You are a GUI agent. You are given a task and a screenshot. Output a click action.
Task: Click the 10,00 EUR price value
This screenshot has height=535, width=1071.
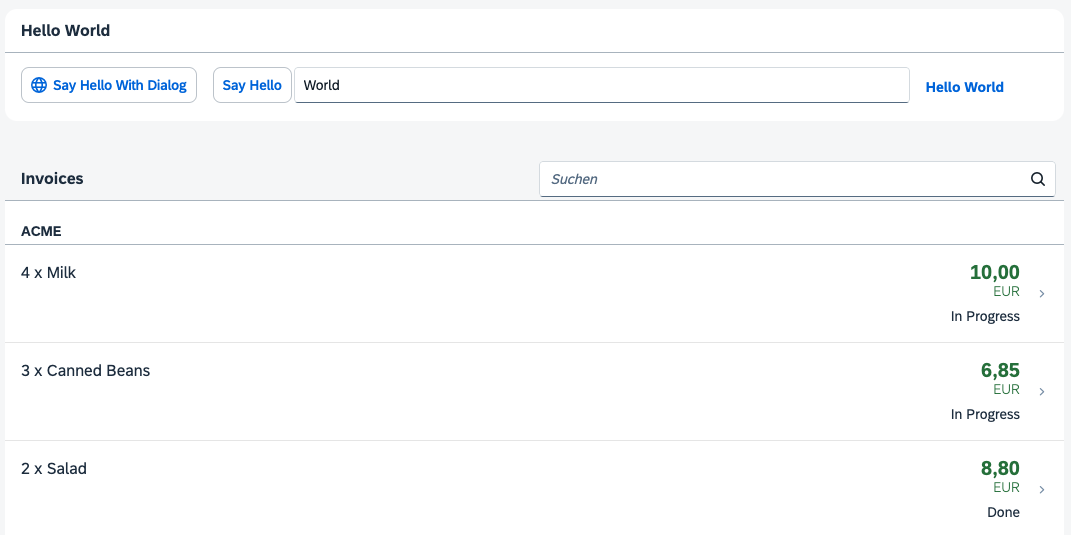coord(994,281)
